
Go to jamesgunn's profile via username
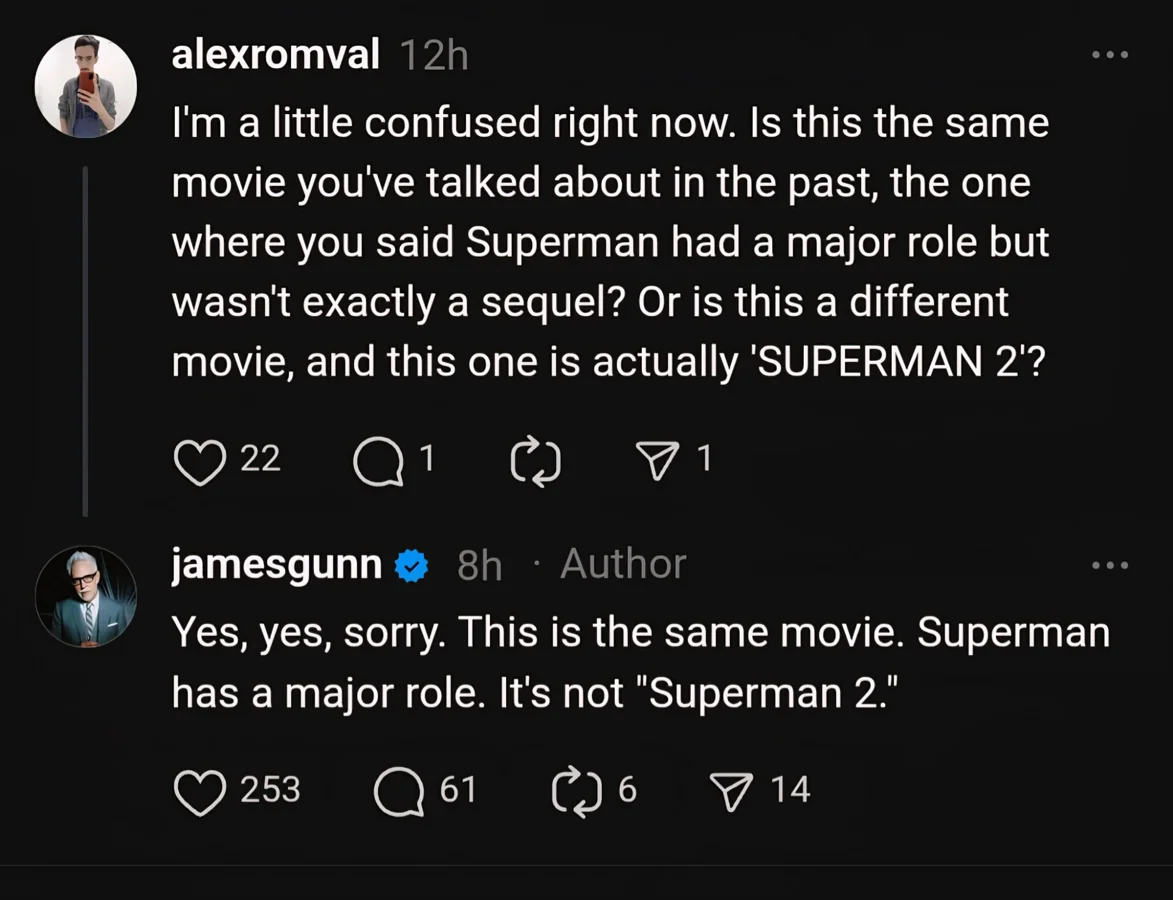277,565
